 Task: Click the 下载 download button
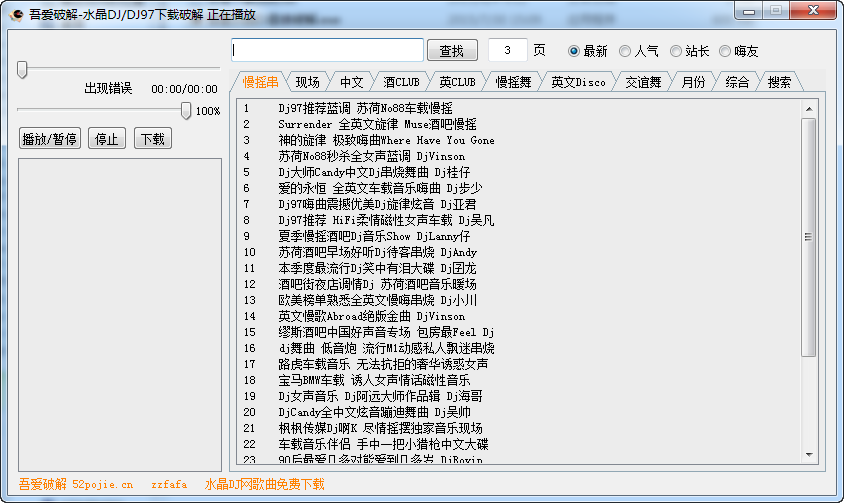point(152,139)
